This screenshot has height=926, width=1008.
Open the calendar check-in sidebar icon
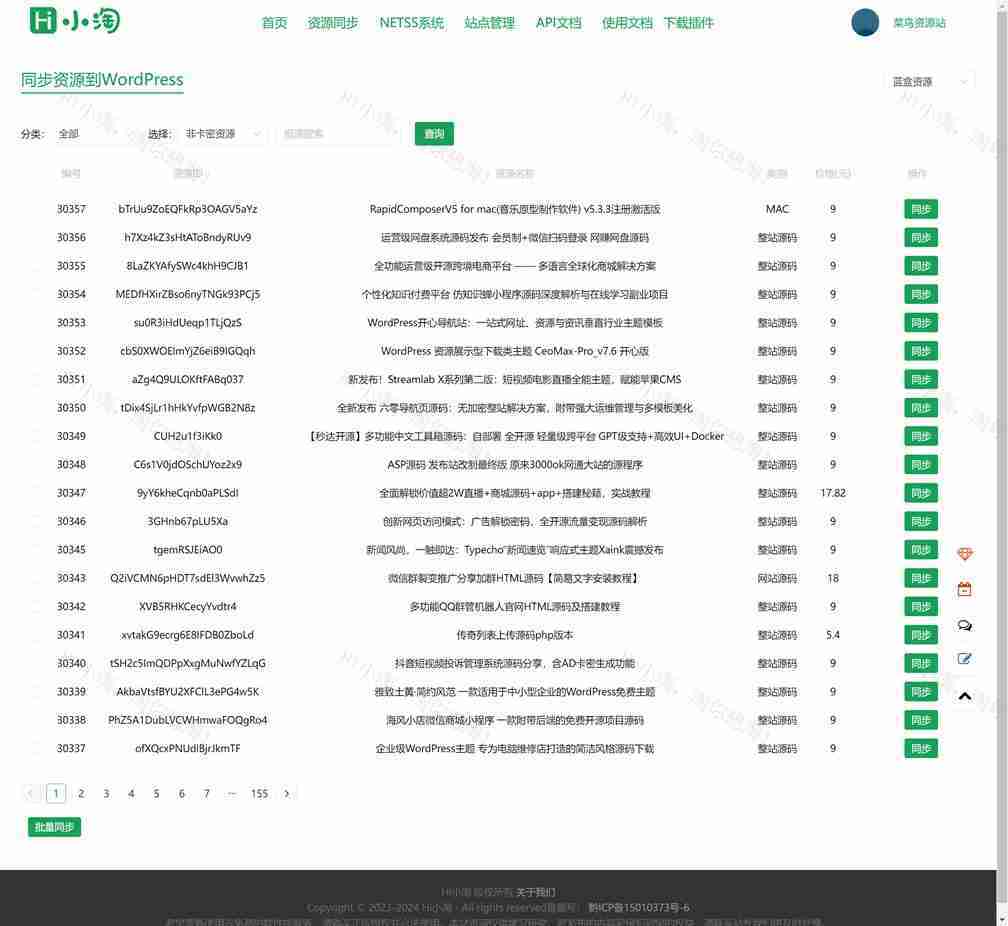click(964, 590)
